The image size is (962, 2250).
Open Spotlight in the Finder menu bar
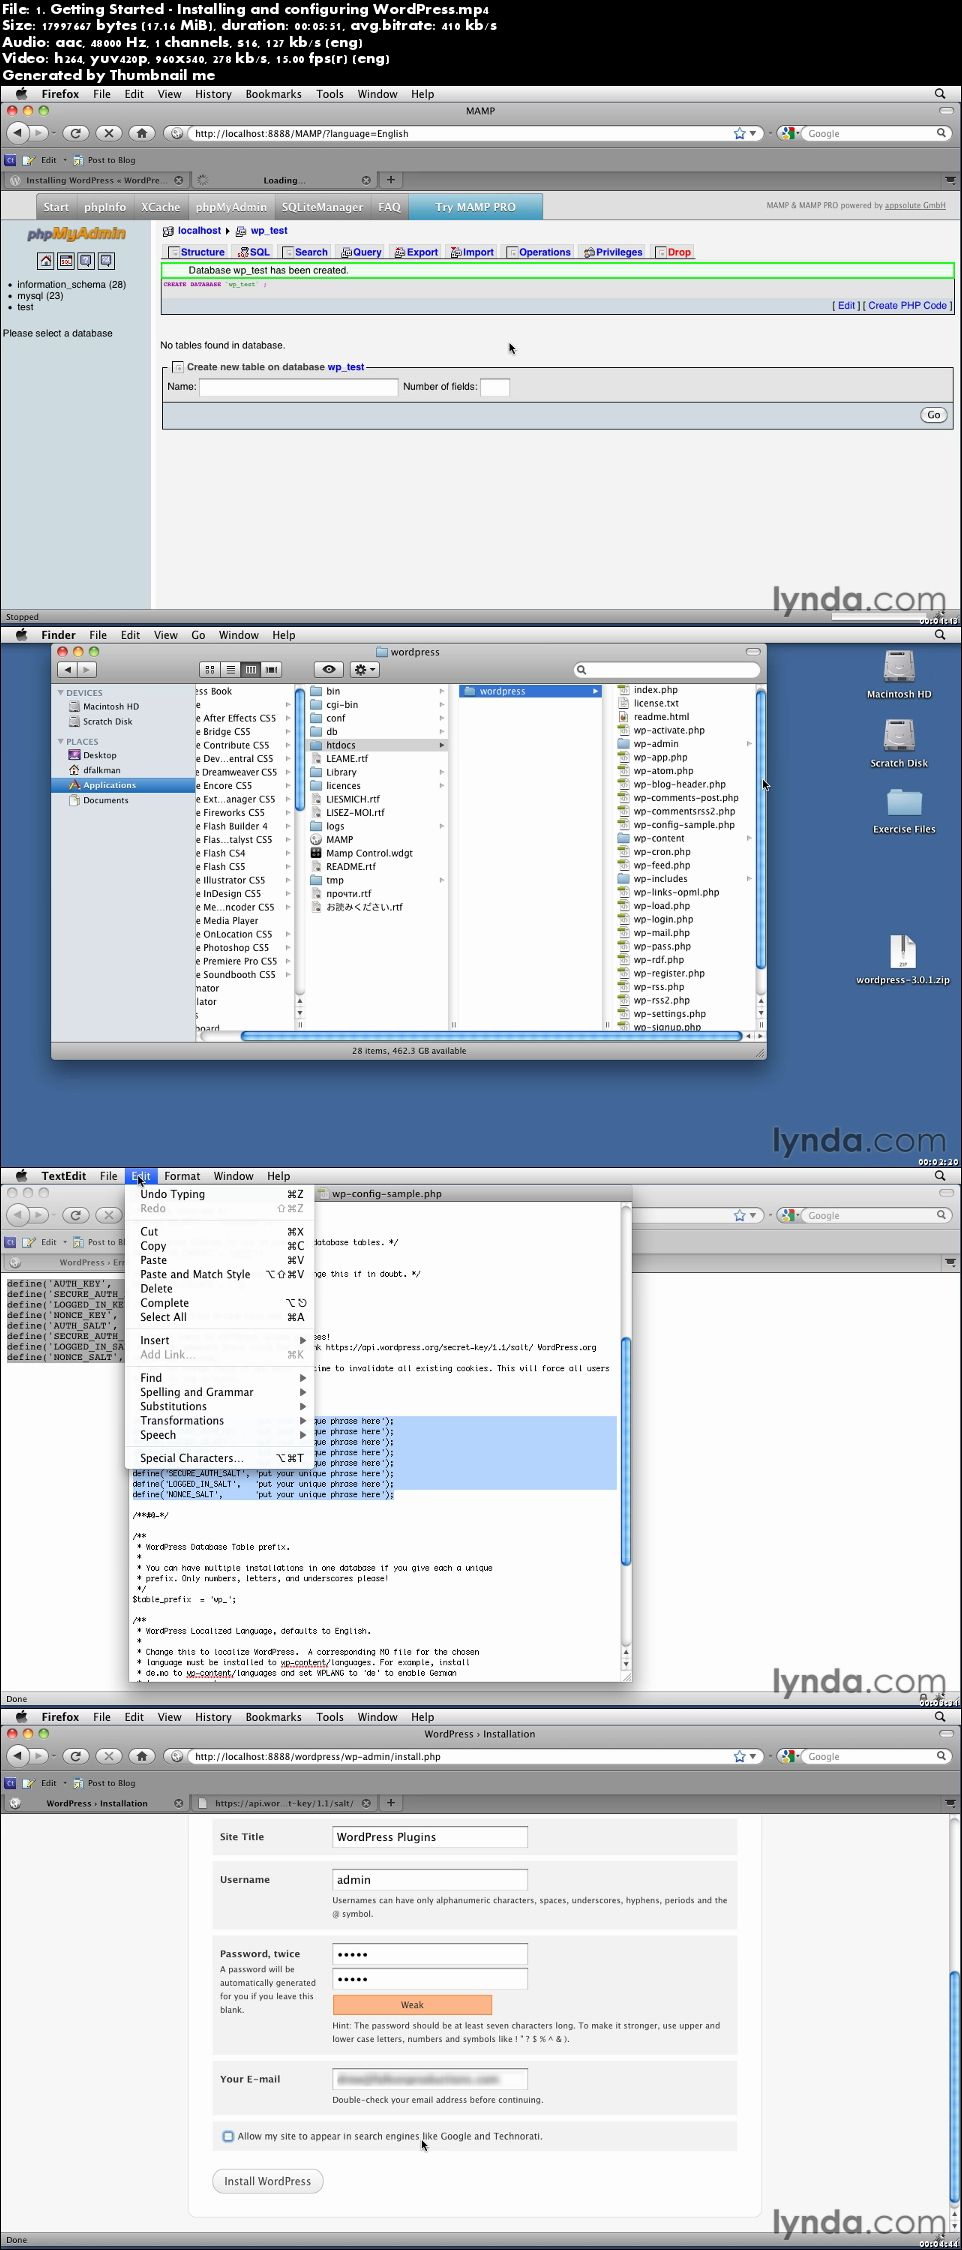[x=940, y=634]
